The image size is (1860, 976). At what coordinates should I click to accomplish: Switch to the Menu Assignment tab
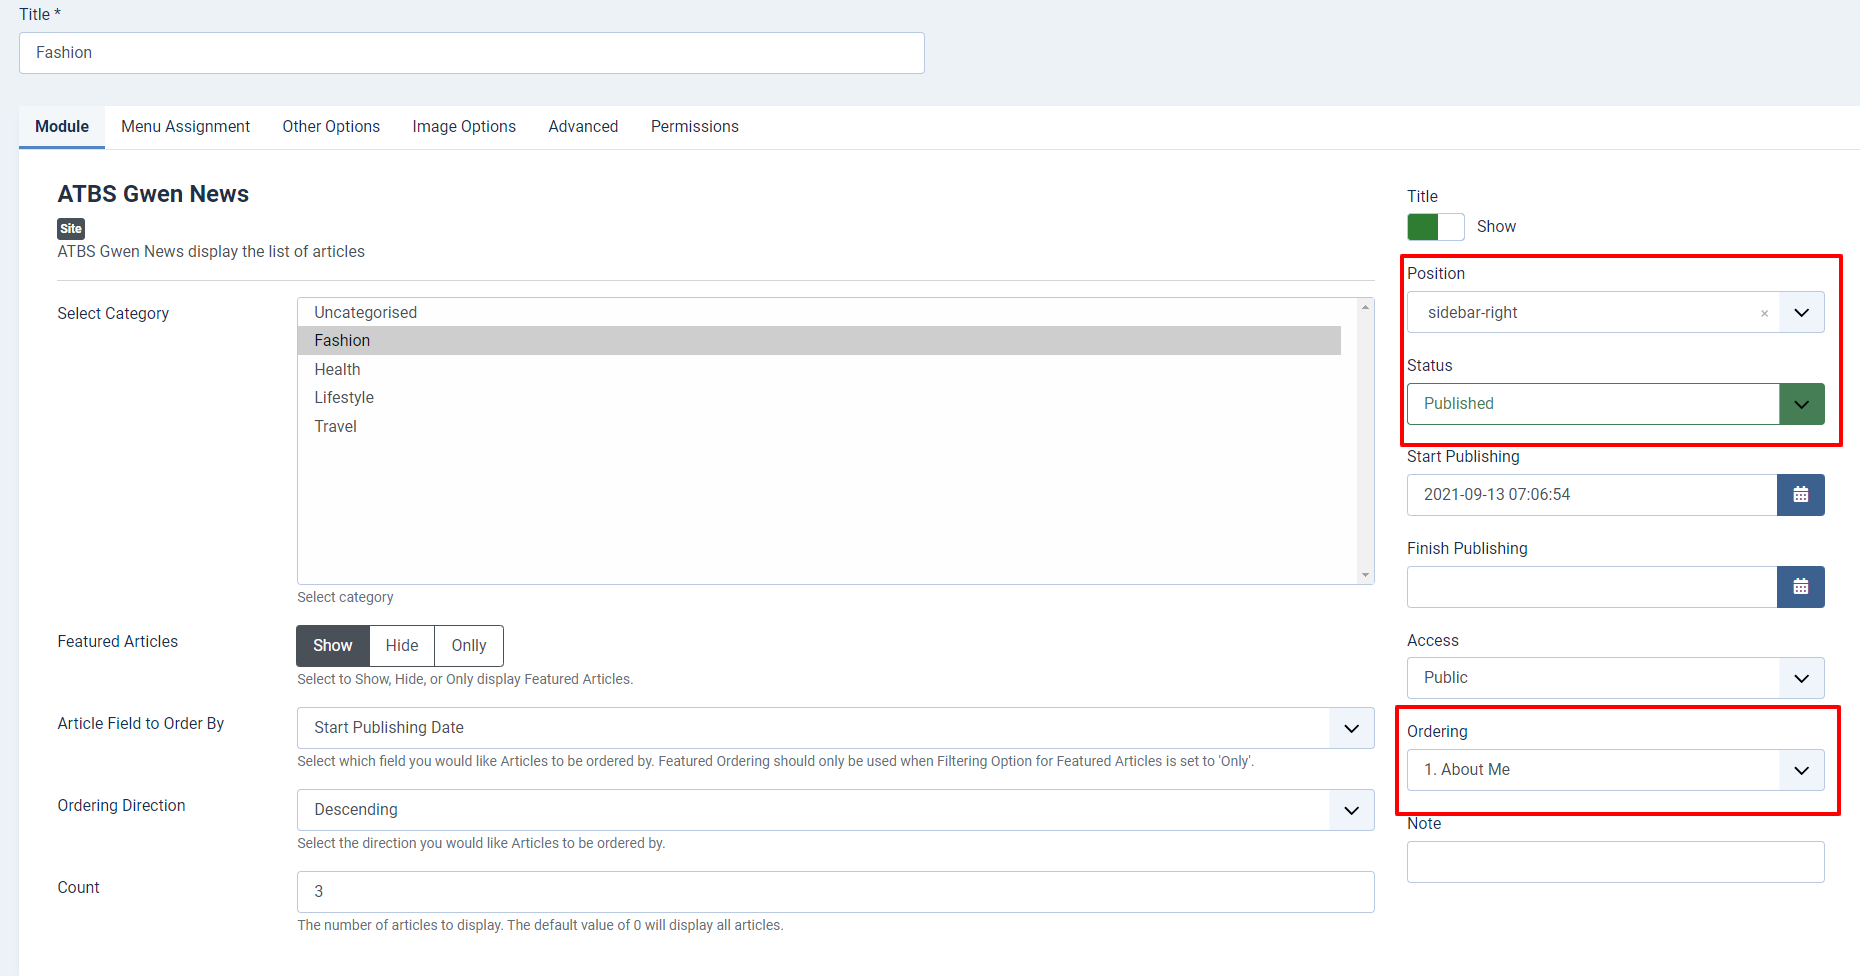pos(185,127)
